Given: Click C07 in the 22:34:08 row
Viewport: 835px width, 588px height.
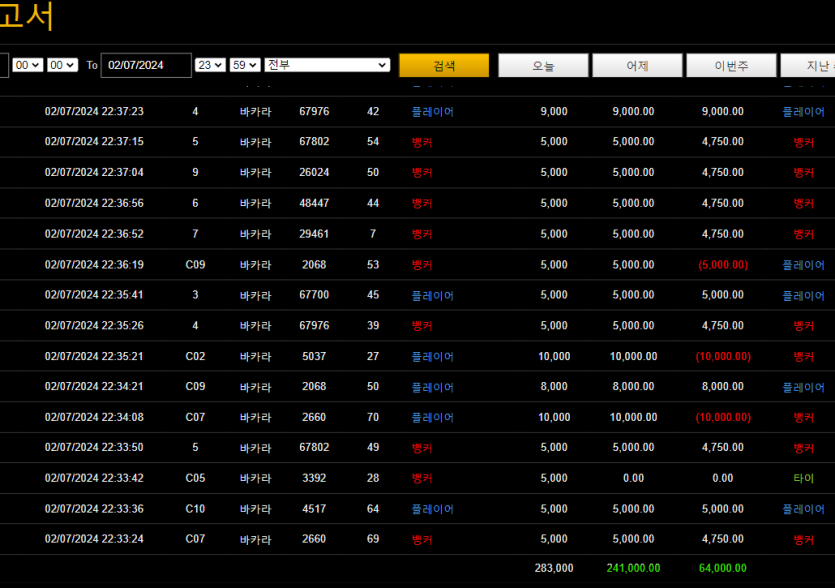Looking at the screenshot, I should (x=195, y=418).
